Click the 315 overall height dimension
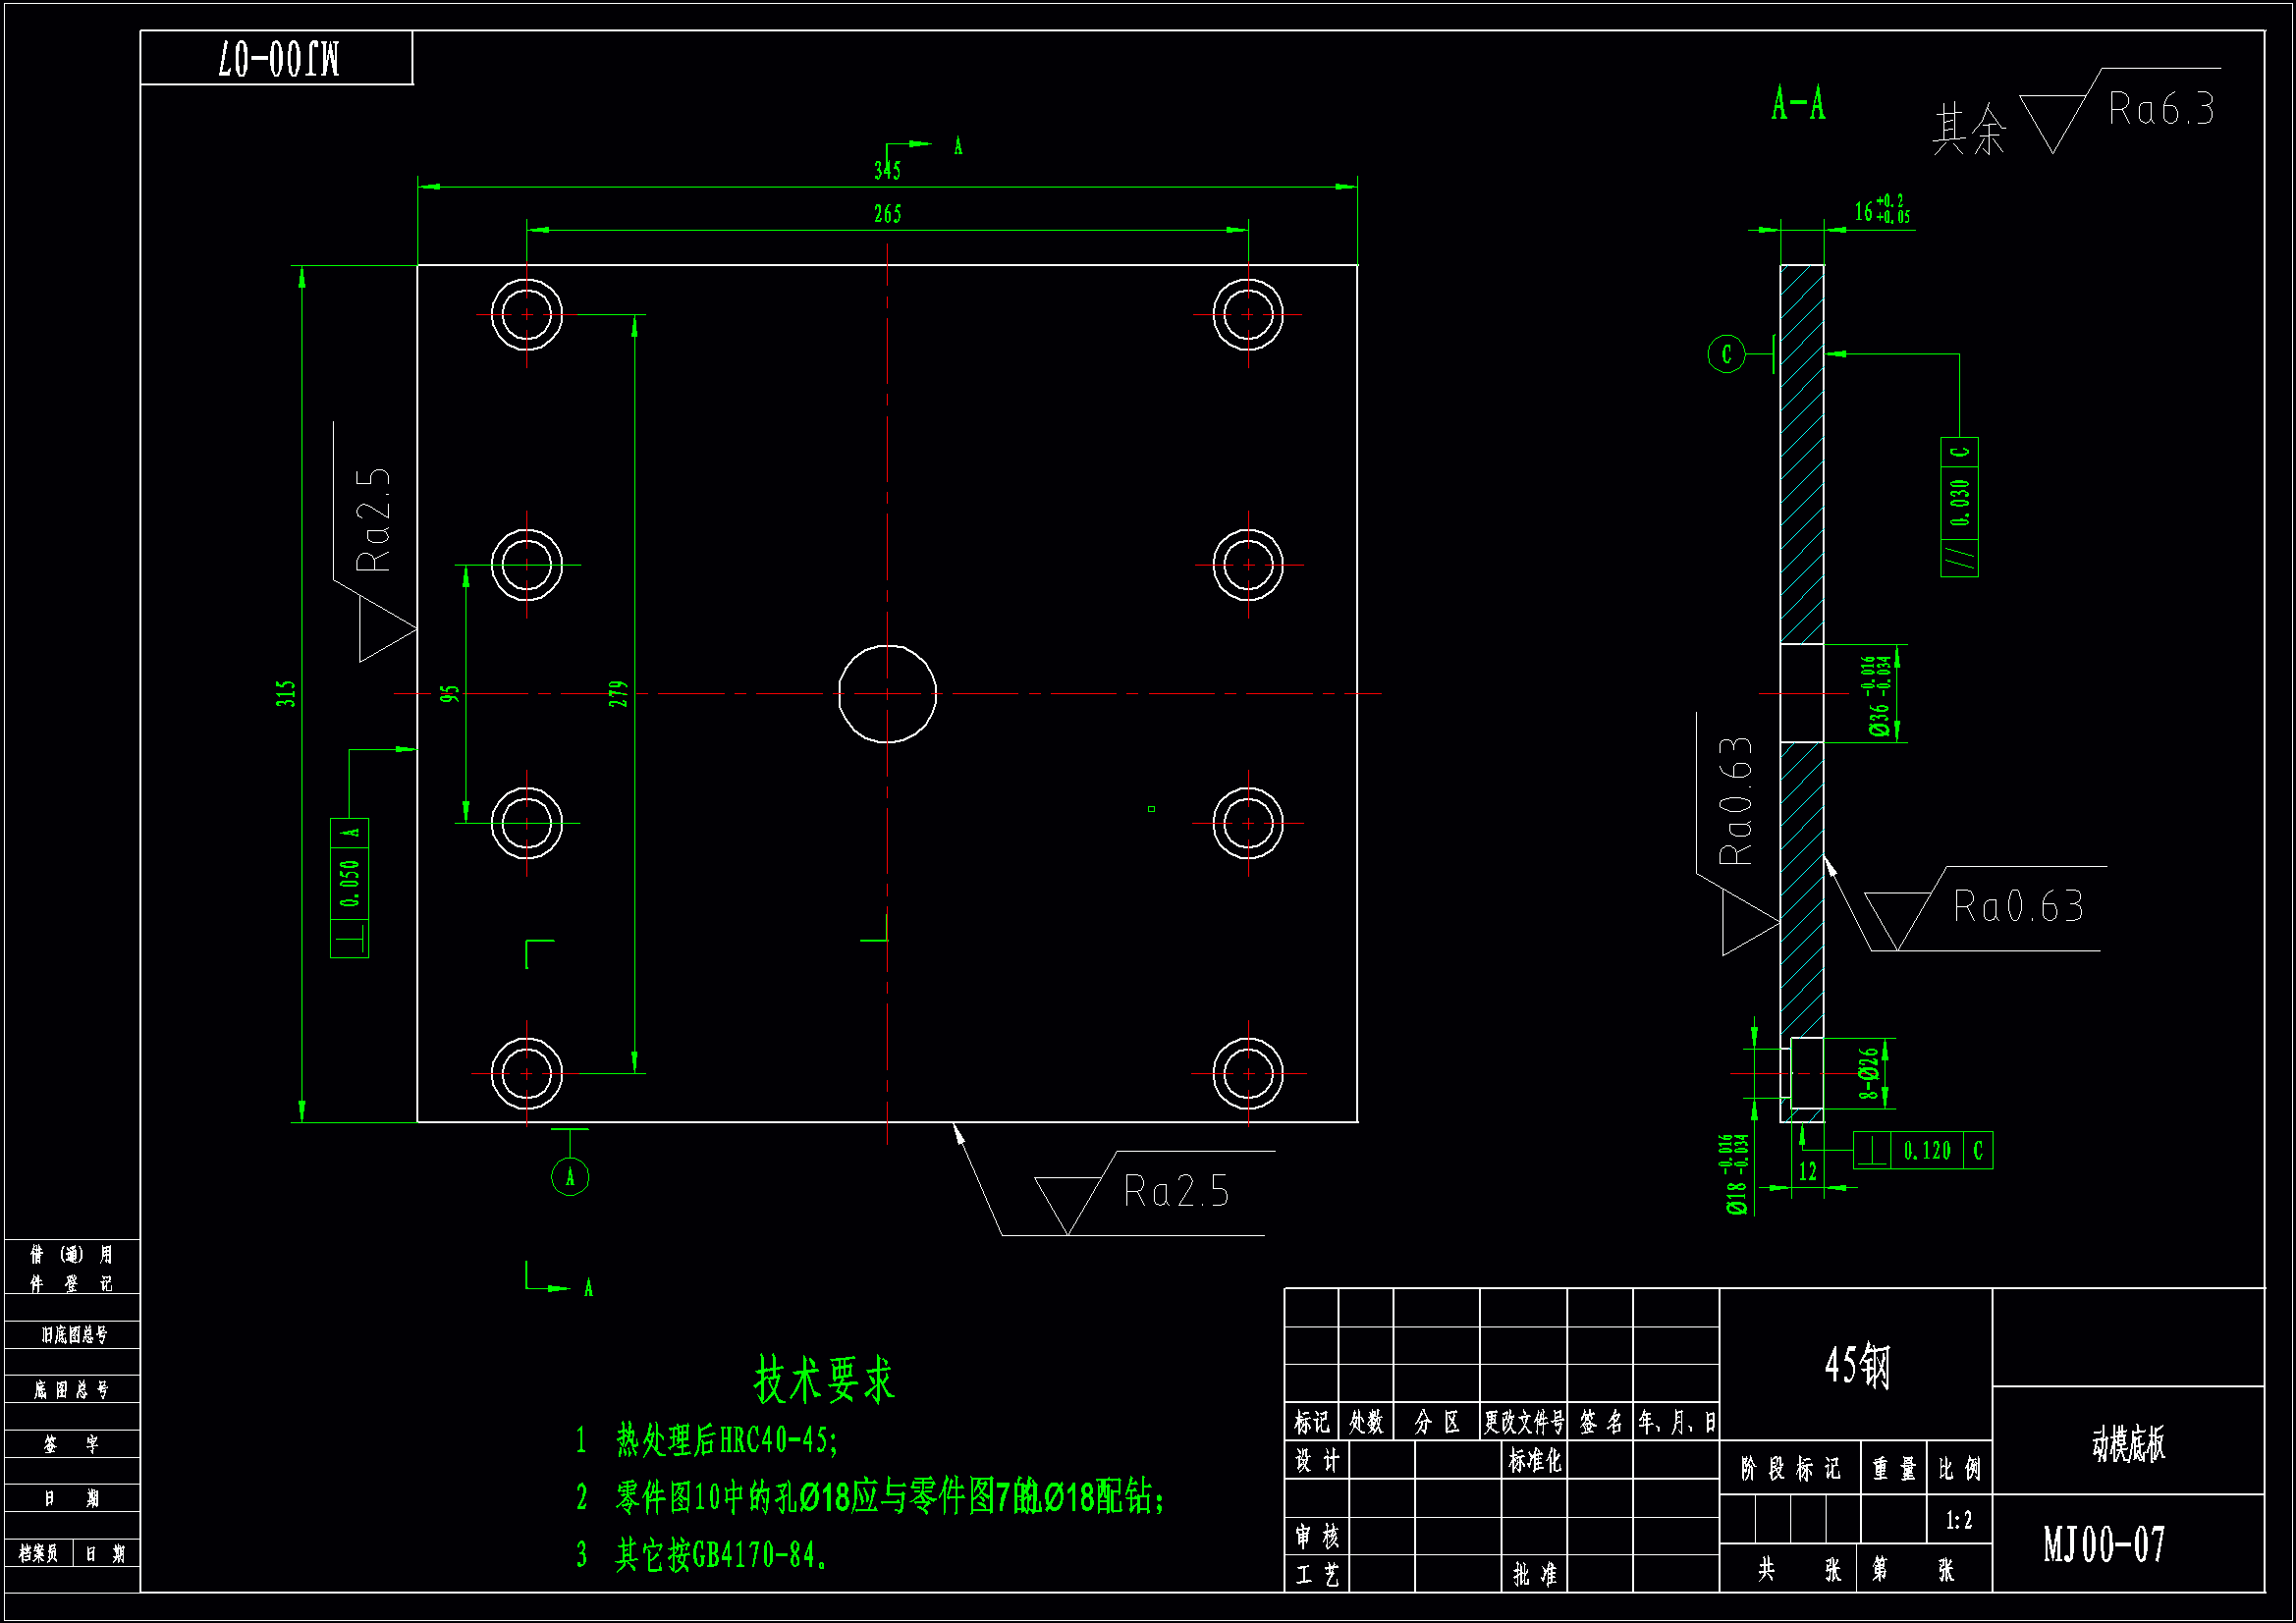The height and width of the screenshot is (1623, 2296). pyautogui.click(x=287, y=694)
